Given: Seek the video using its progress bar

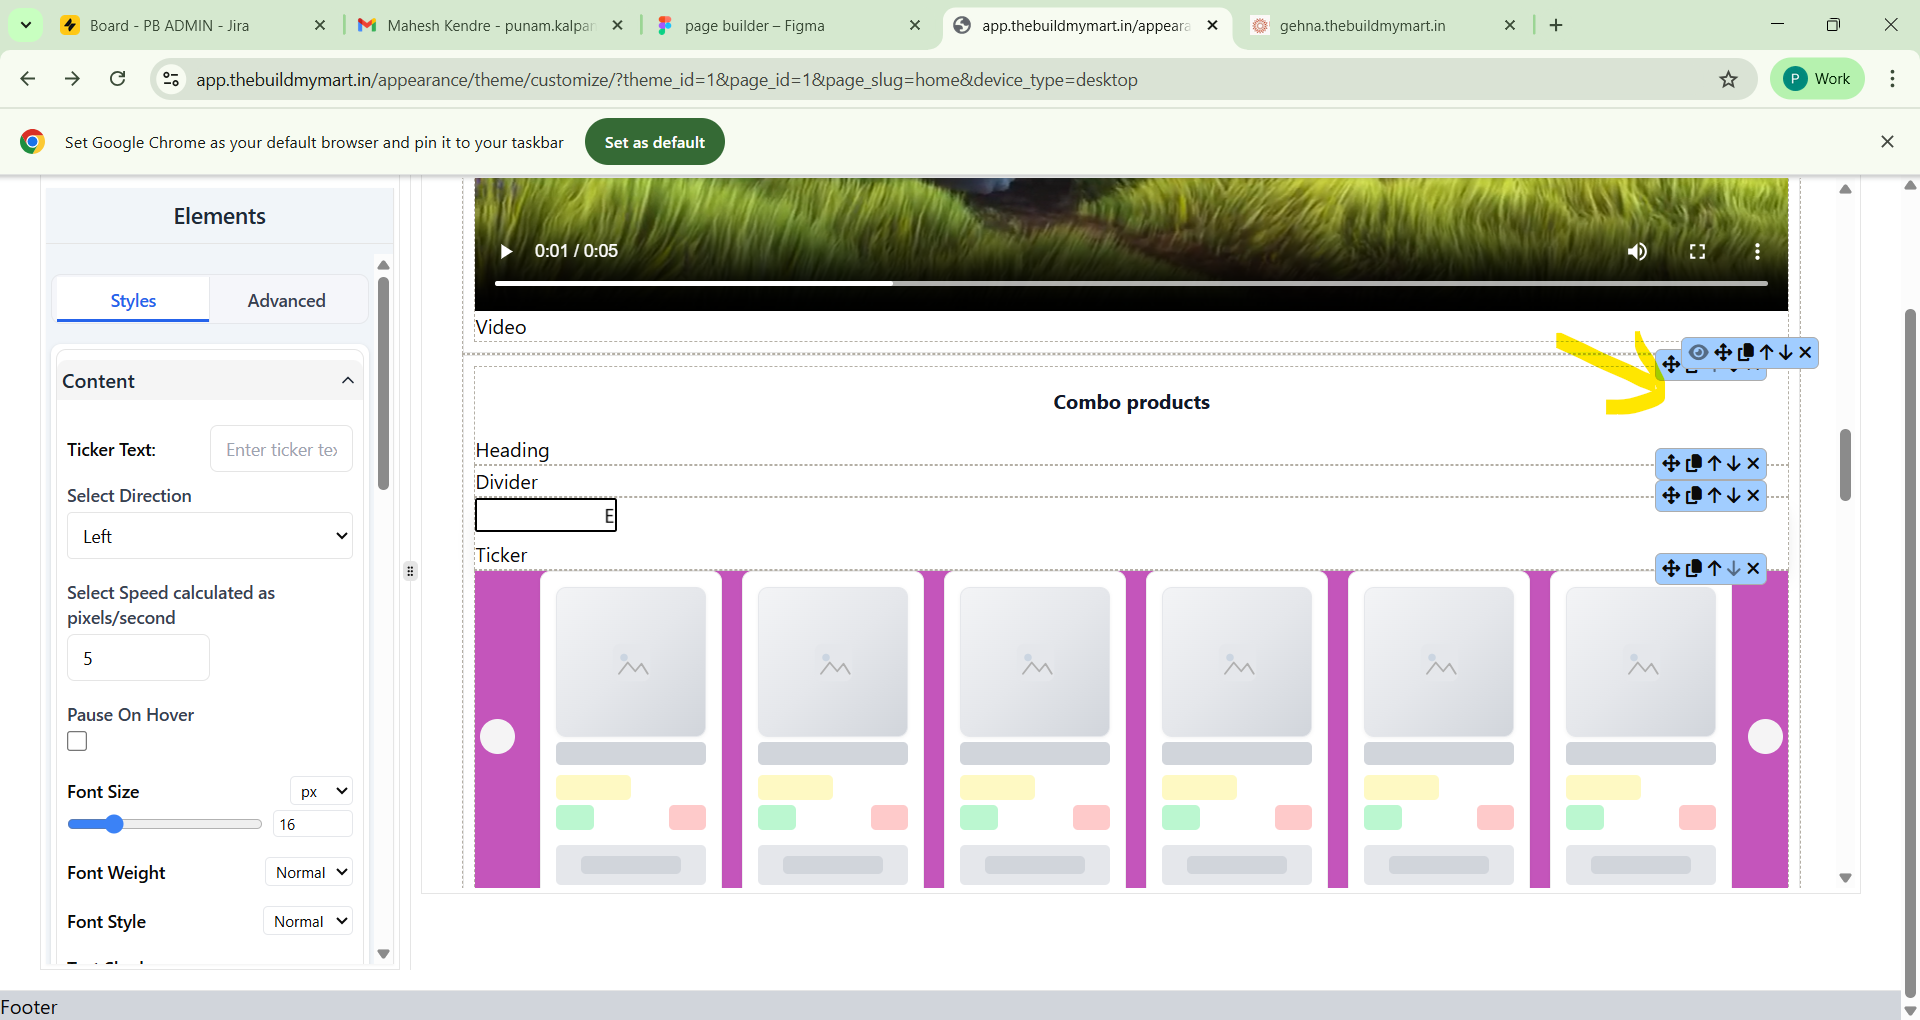Looking at the screenshot, I should click(x=1131, y=283).
